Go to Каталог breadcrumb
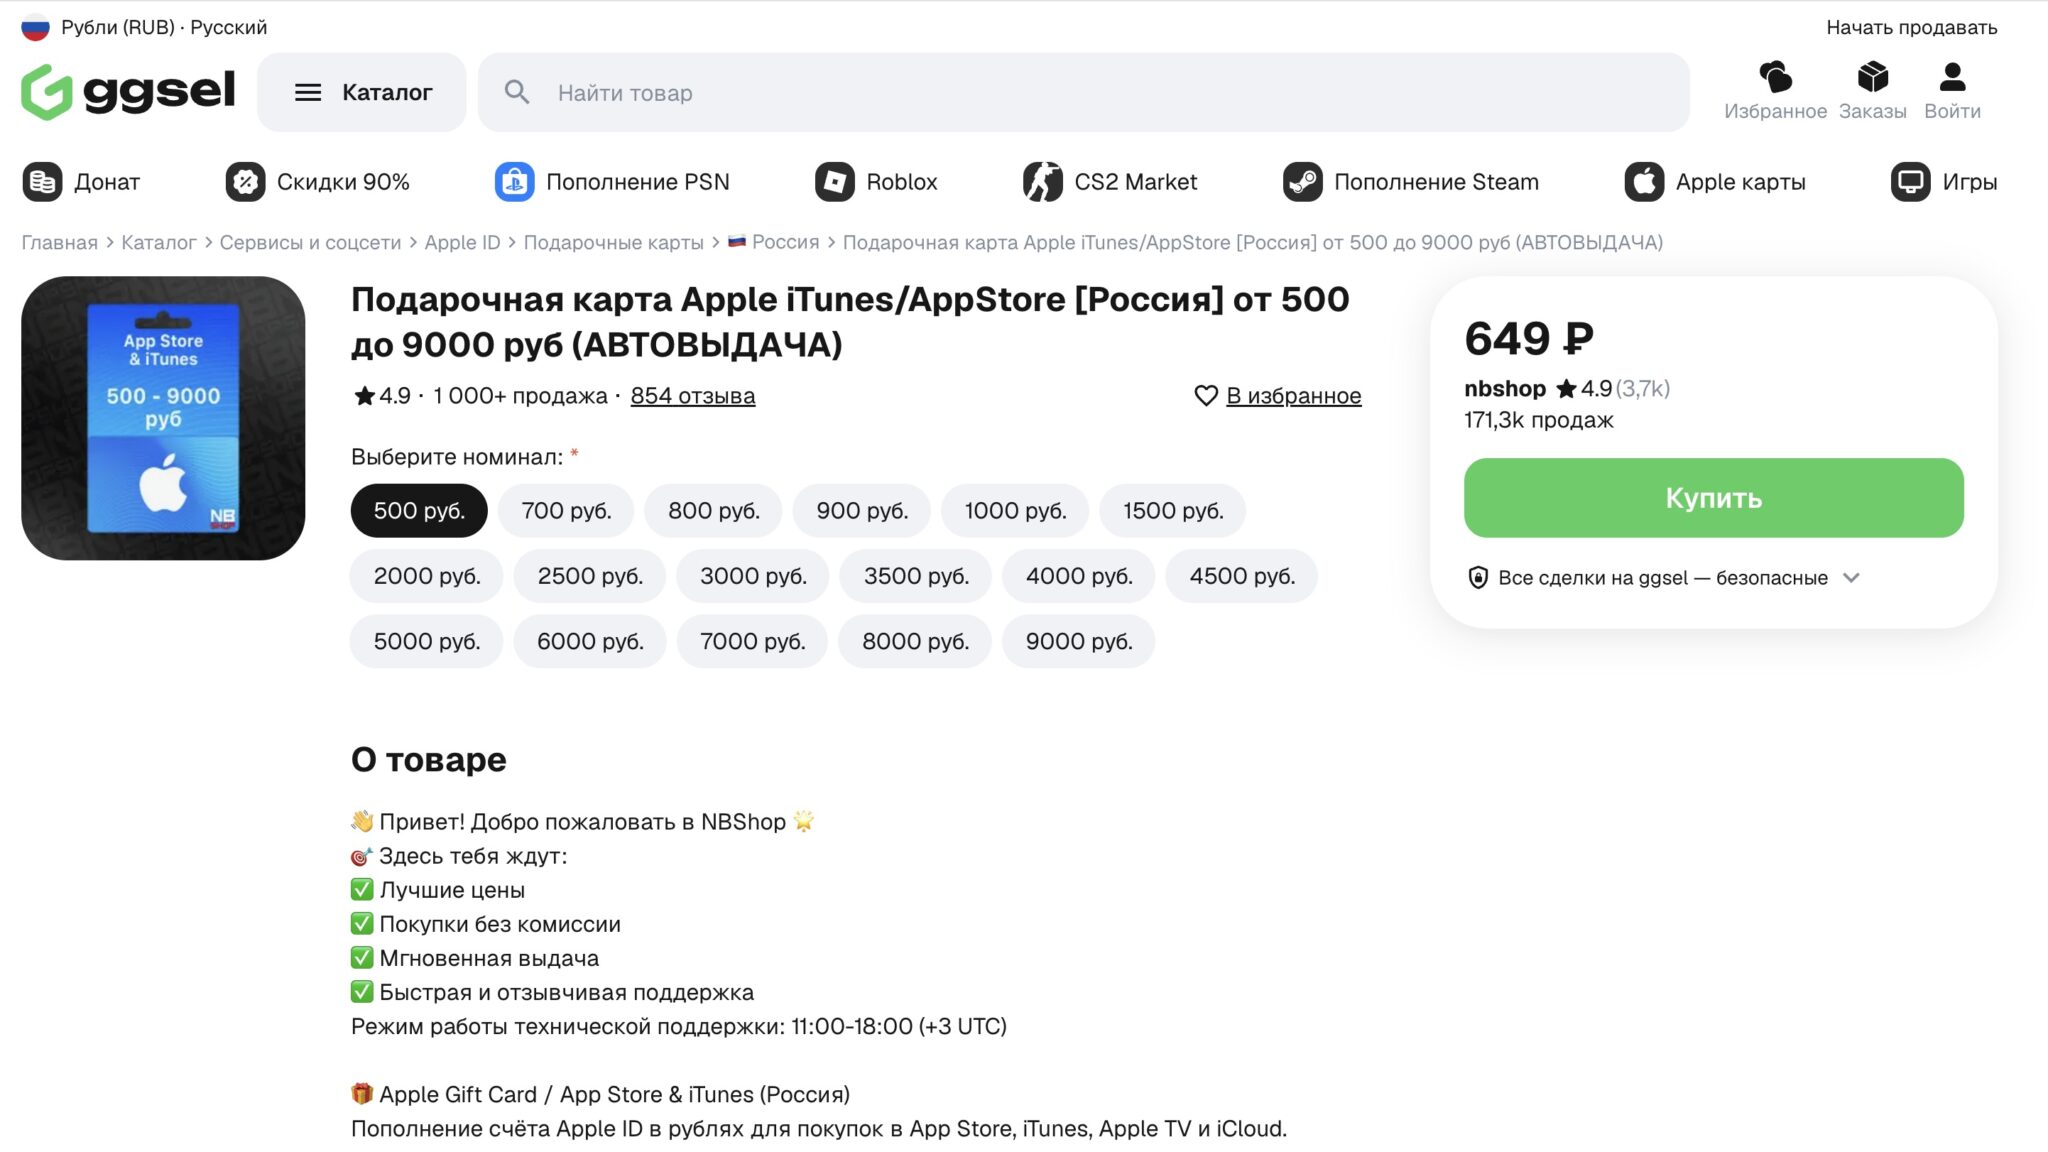The image size is (2048, 1152). pos(159,242)
